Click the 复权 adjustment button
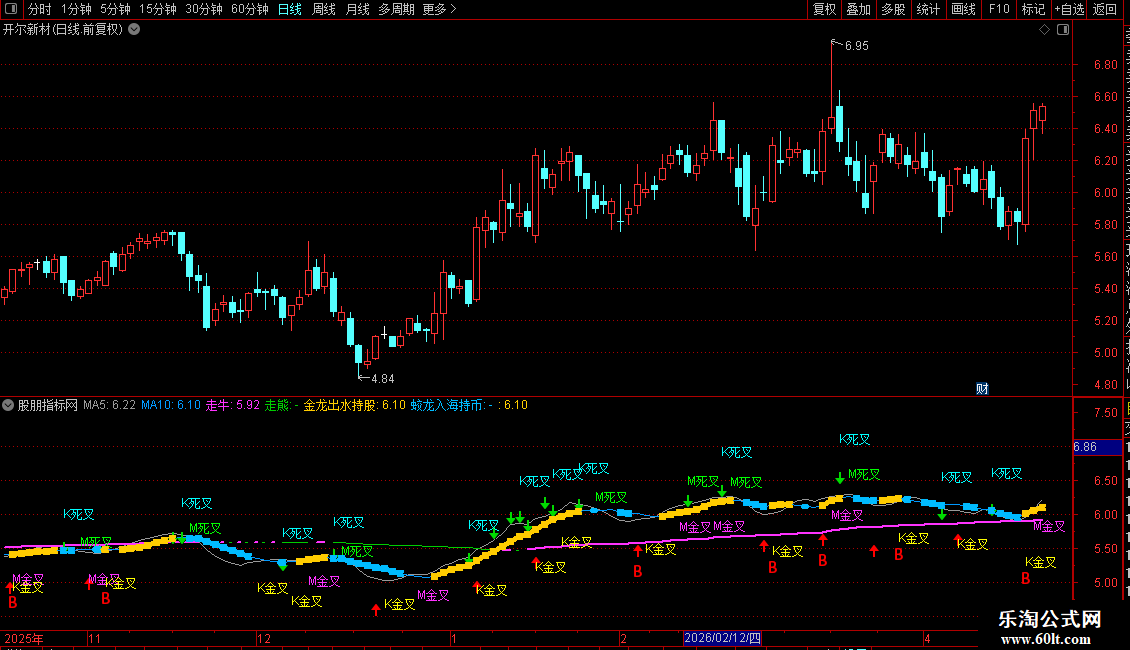Viewport: 1130px width, 650px height. 824,9
